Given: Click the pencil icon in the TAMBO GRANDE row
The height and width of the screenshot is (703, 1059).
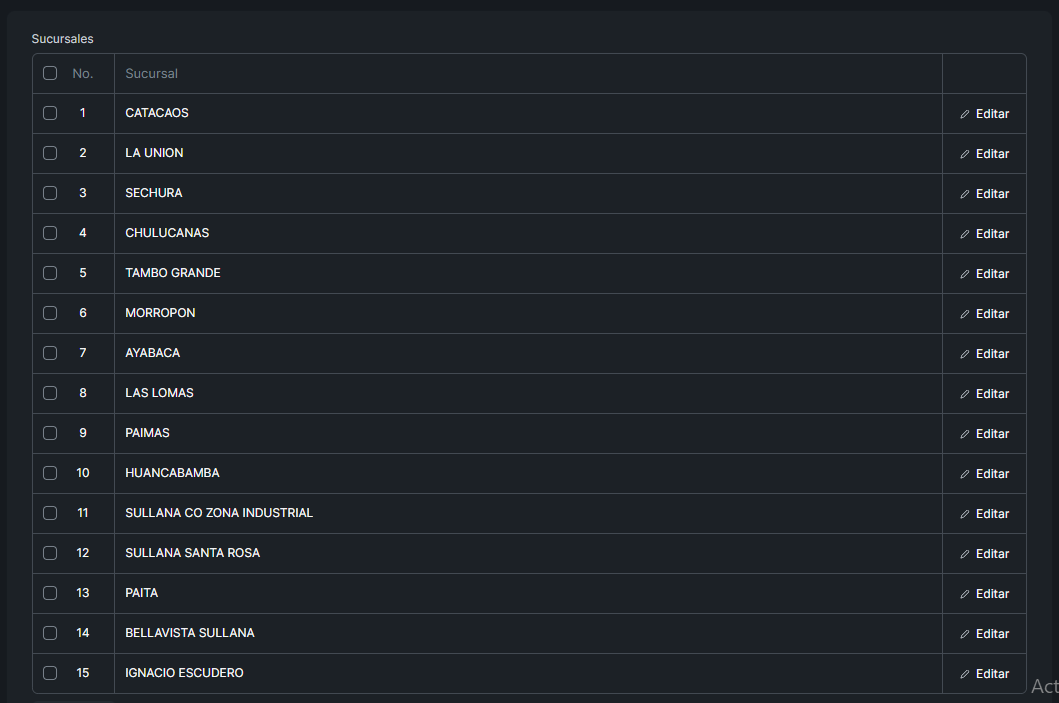Looking at the screenshot, I should coord(965,274).
